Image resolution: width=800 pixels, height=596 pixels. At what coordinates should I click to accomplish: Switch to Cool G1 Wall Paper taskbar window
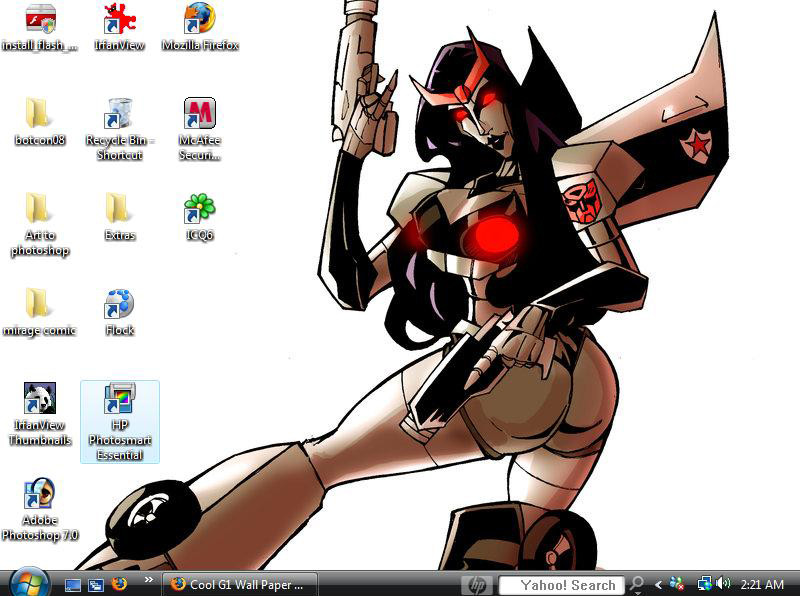240,584
